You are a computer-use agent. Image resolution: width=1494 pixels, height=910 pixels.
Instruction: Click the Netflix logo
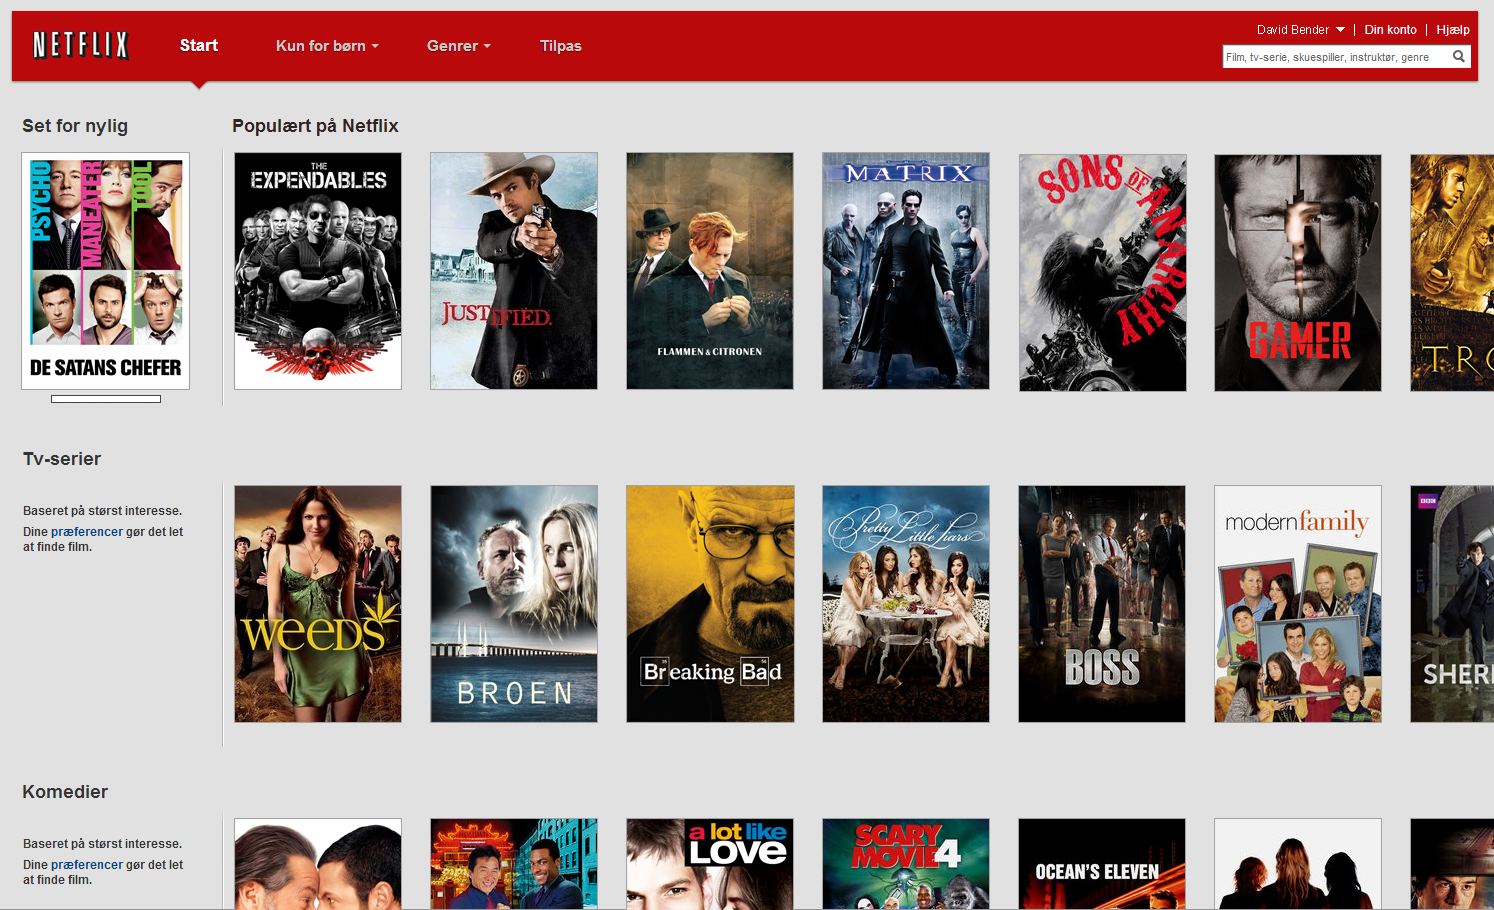(81, 45)
